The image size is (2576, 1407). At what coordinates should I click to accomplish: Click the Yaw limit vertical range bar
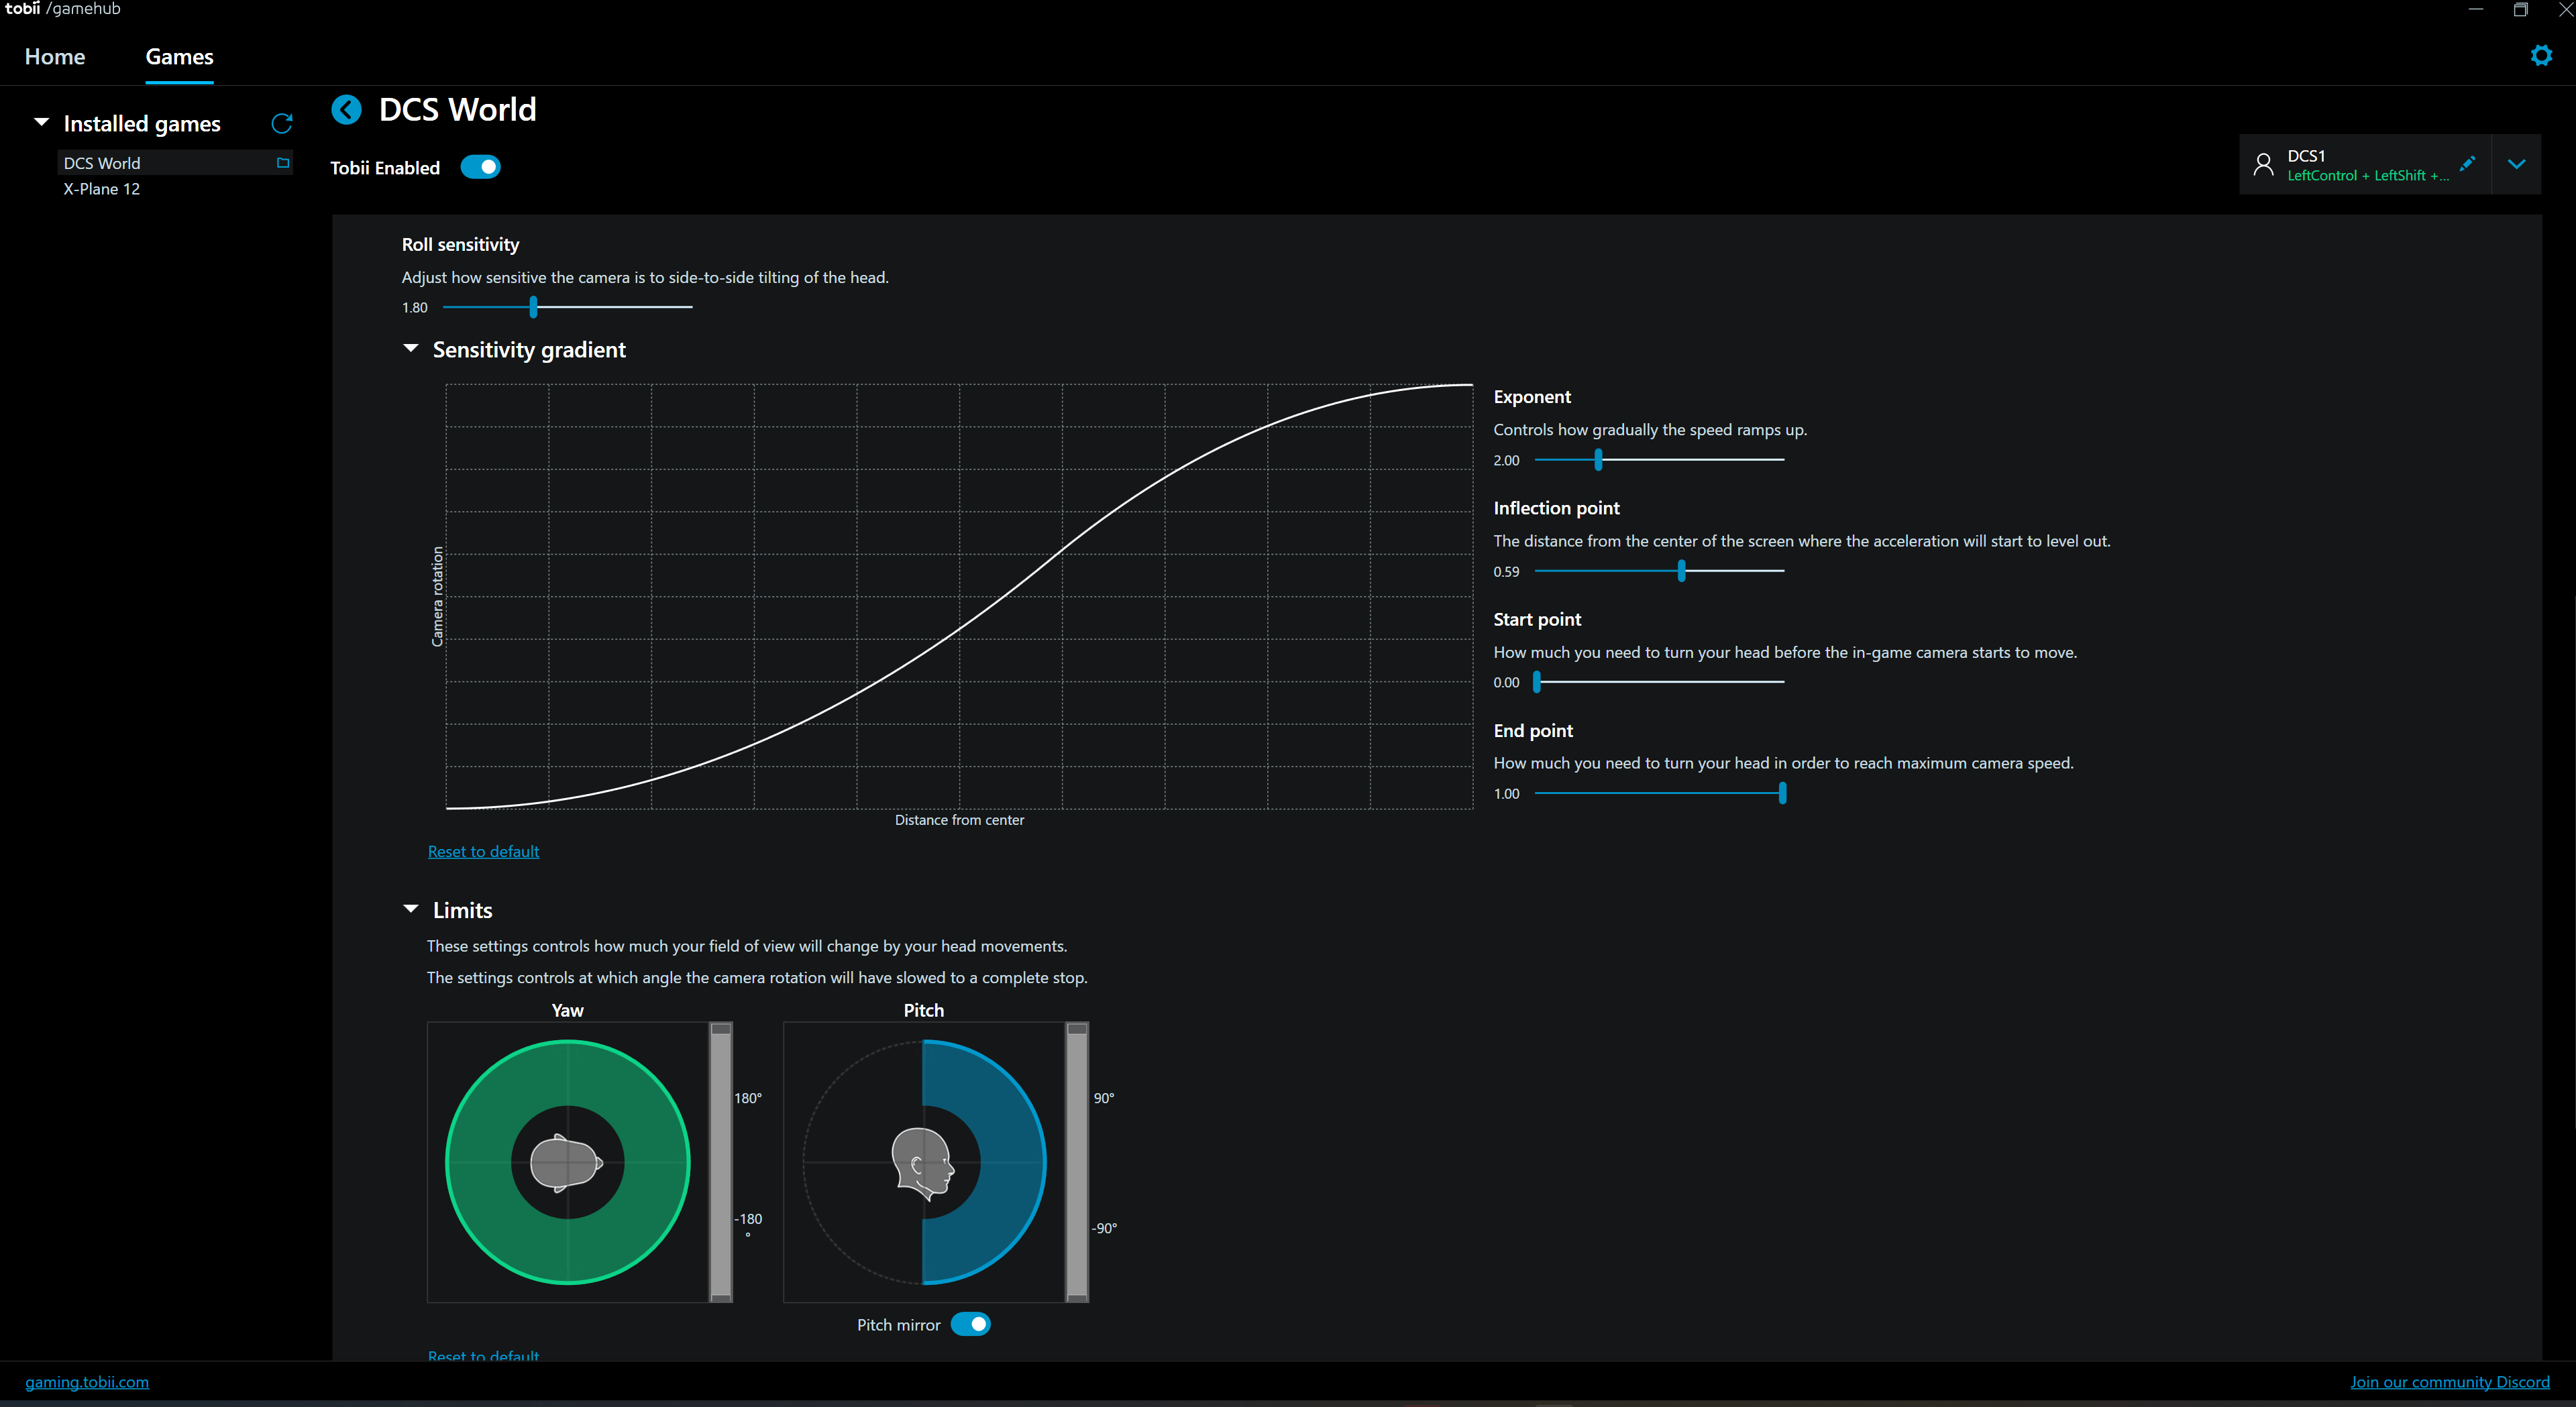[x=721, y=1162]
